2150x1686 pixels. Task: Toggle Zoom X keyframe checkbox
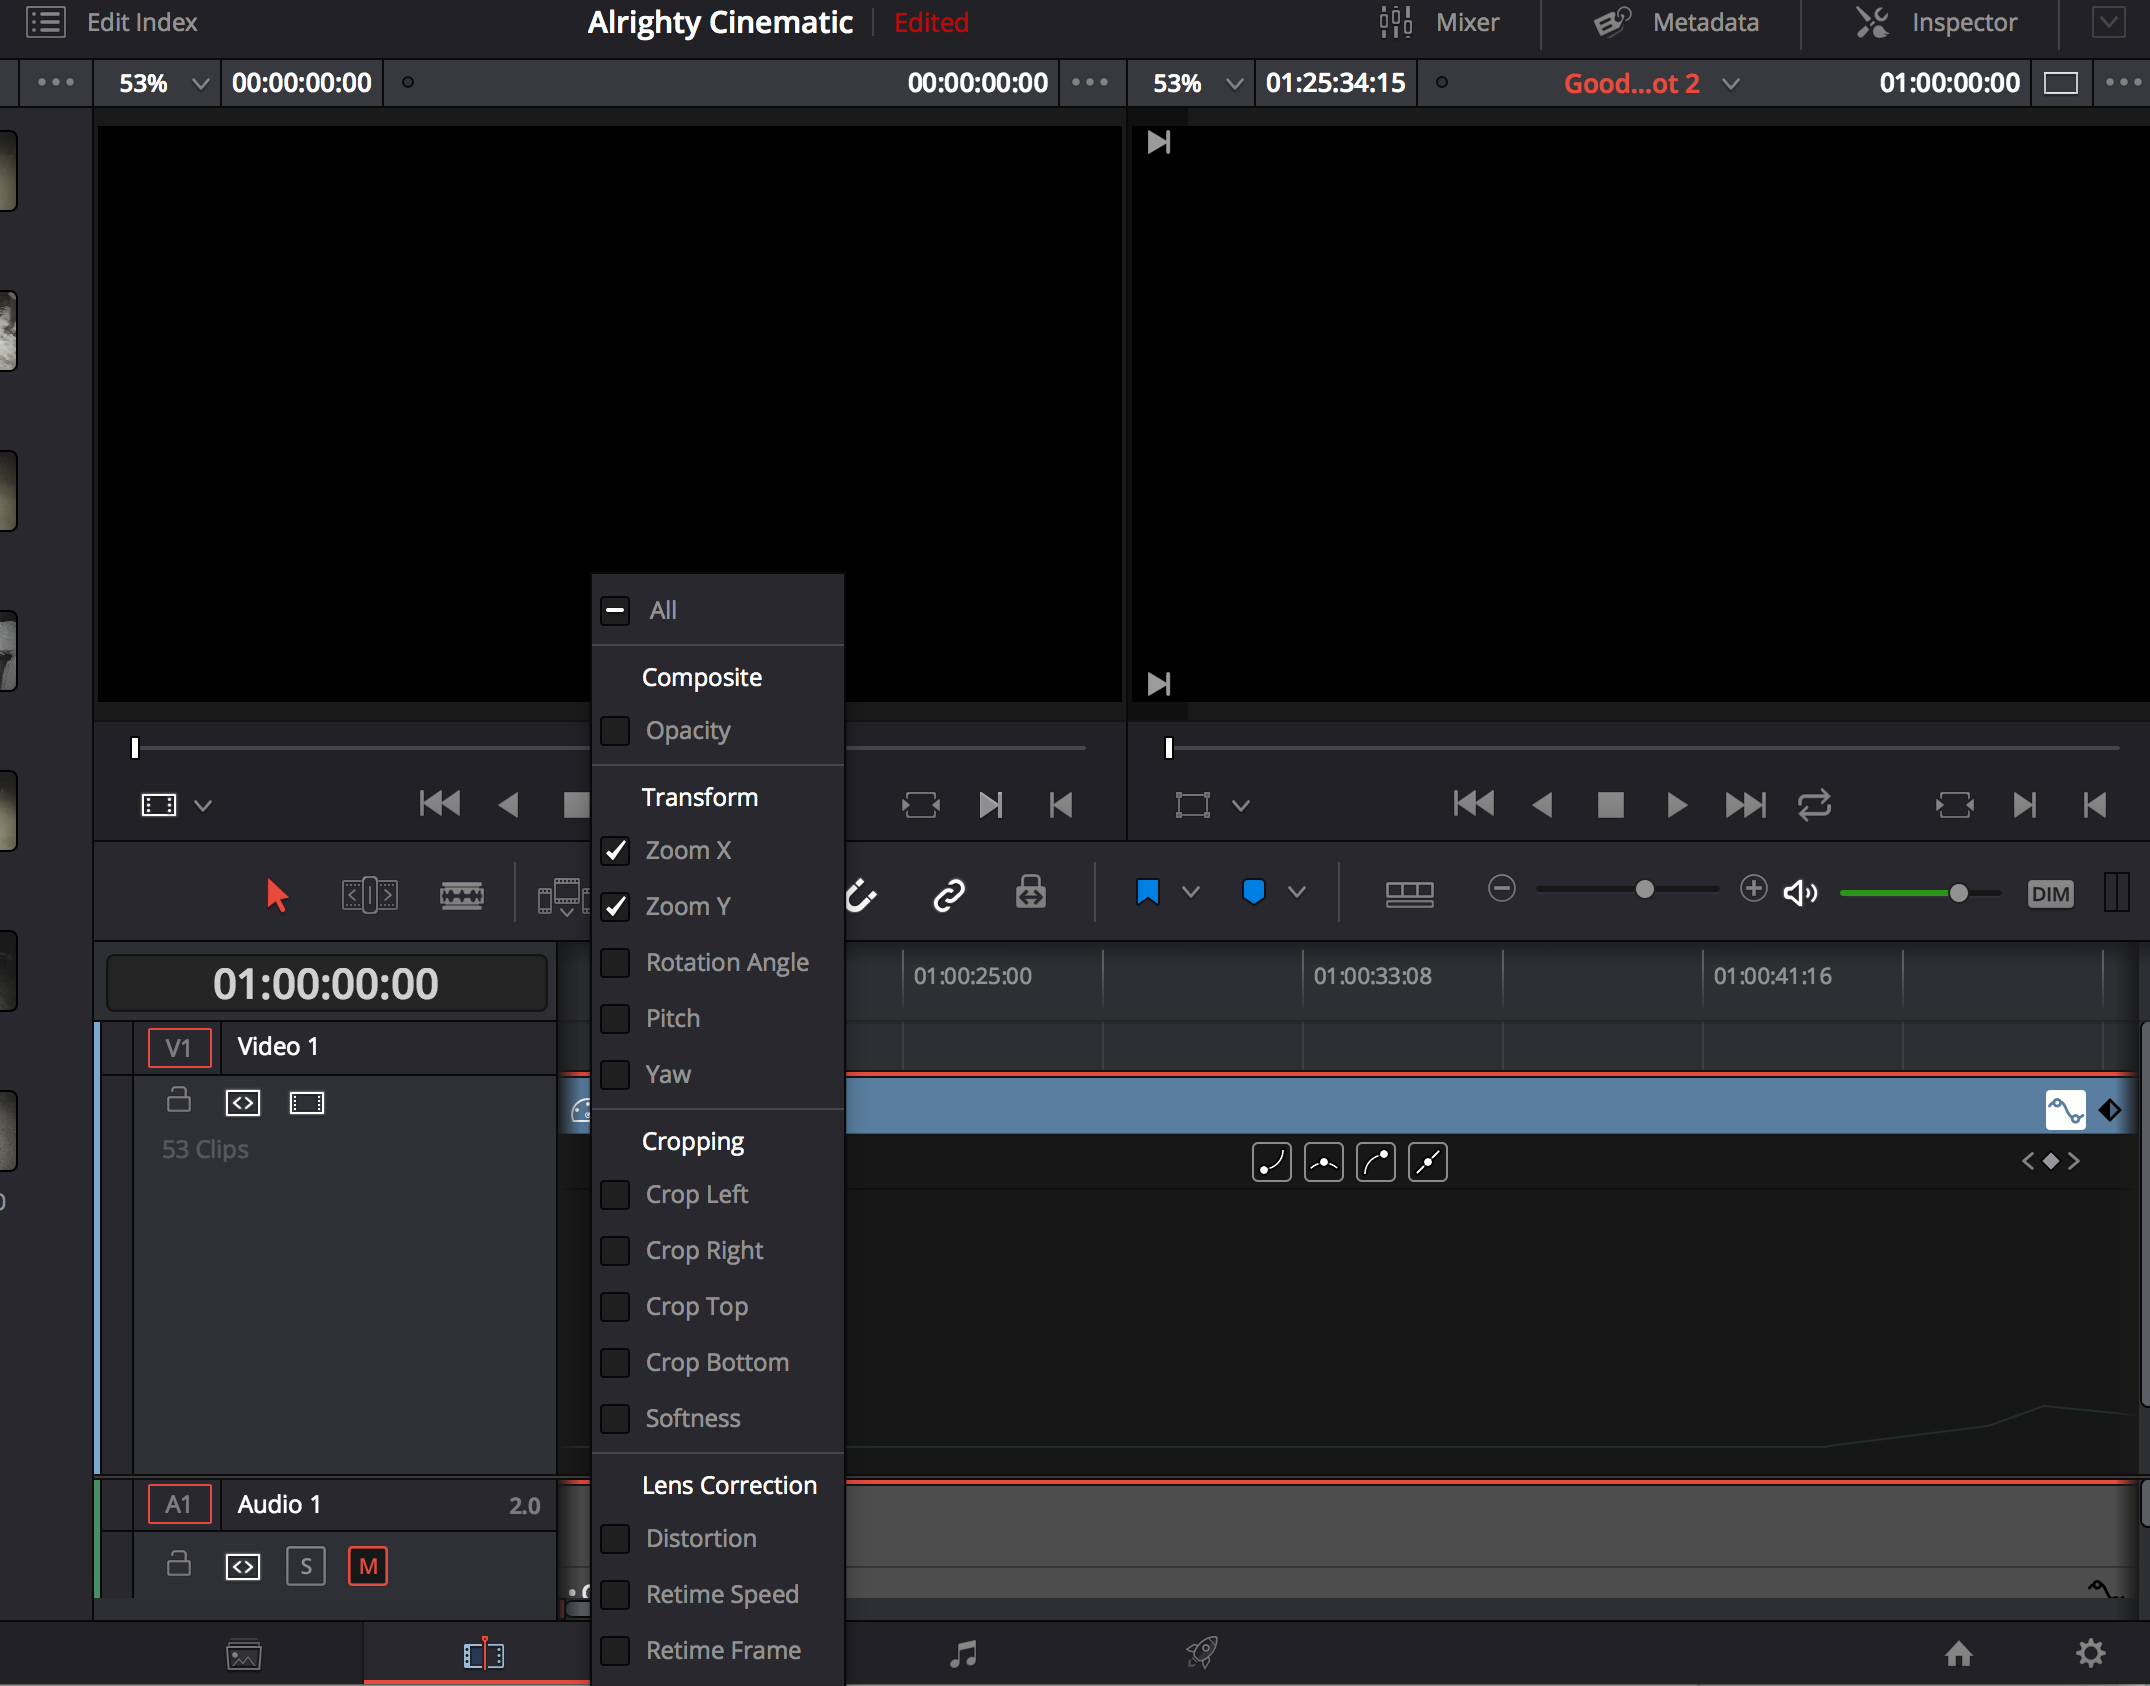coord(616,850)
